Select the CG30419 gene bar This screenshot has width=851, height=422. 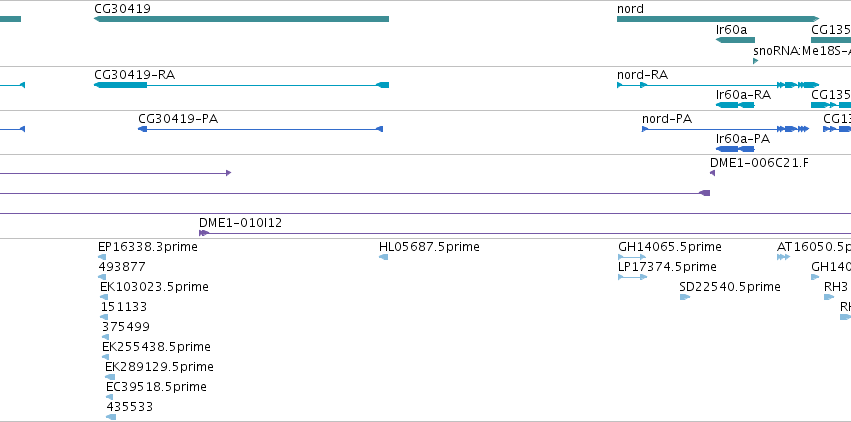coord(242,19)
